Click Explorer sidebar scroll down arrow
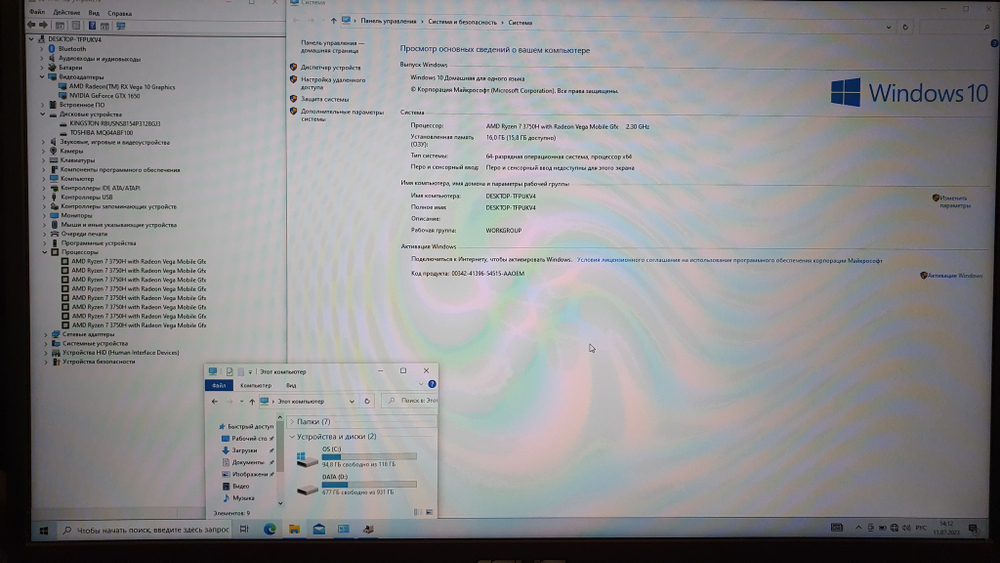This screenshot has height=563, width=1000. 279,503
